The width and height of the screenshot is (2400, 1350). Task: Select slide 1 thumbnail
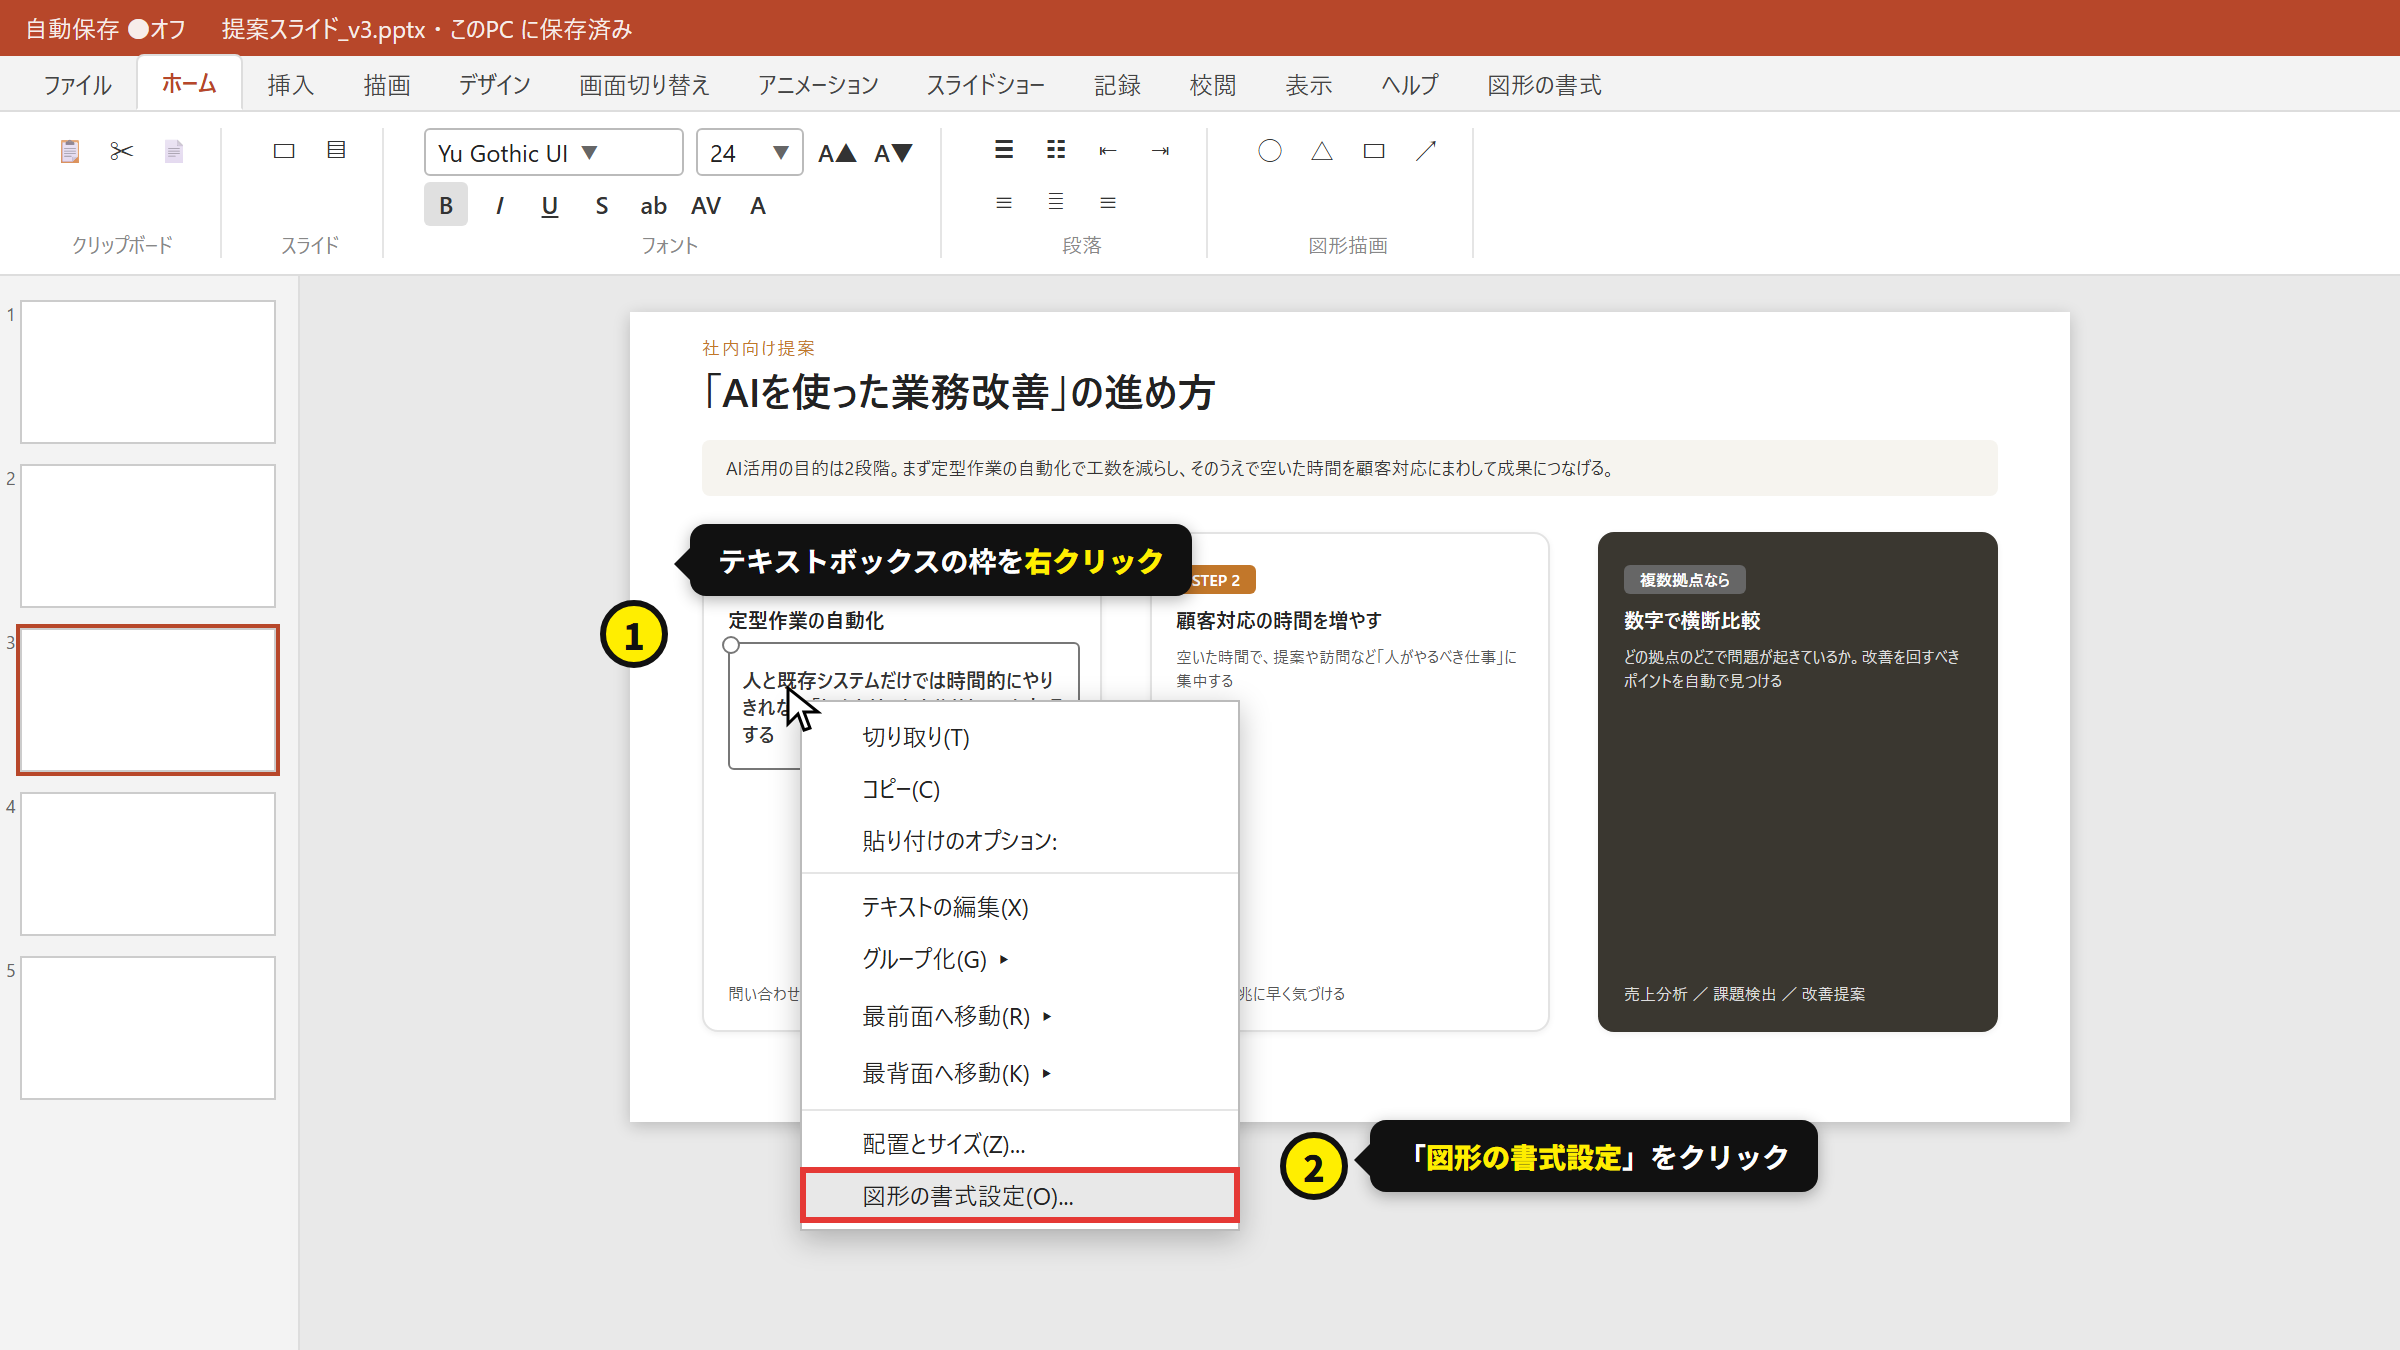tap(148, 372)
